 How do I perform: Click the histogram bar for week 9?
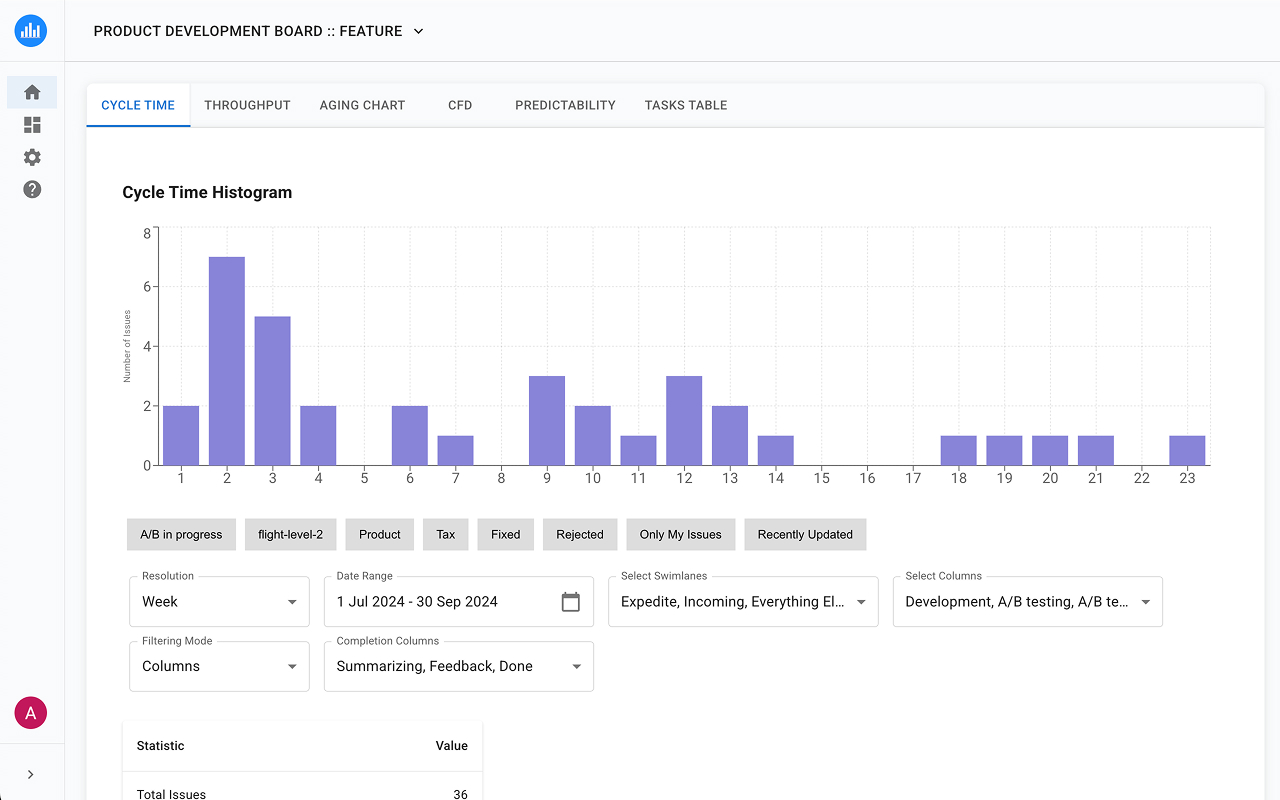click(x=547, y=421)
